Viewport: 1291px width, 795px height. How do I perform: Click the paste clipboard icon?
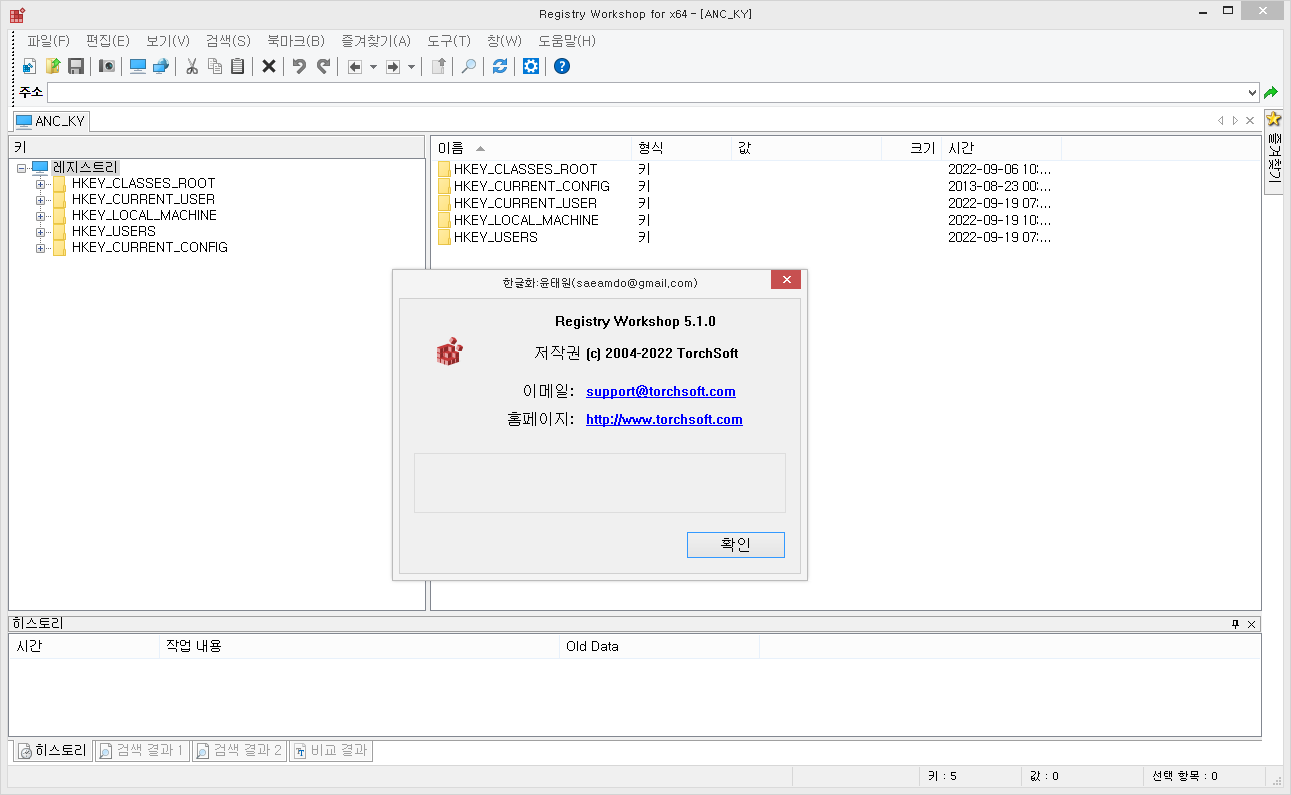coord(237,66)
